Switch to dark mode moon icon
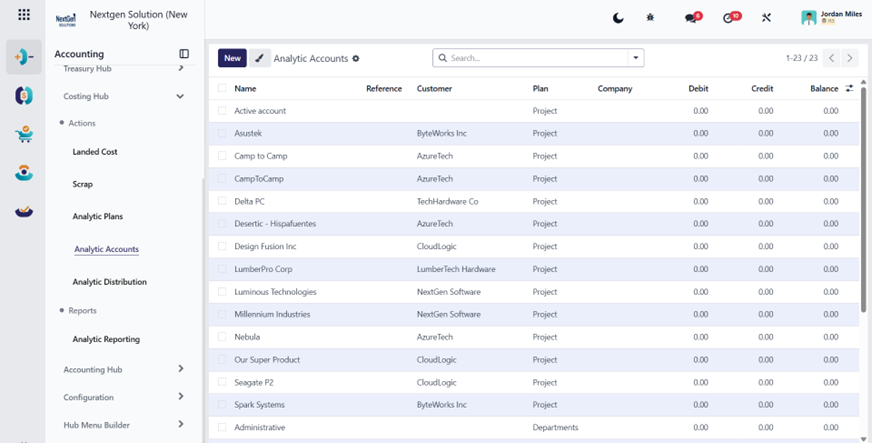This screenshot has width=872, height=443. tap(618, 18)
